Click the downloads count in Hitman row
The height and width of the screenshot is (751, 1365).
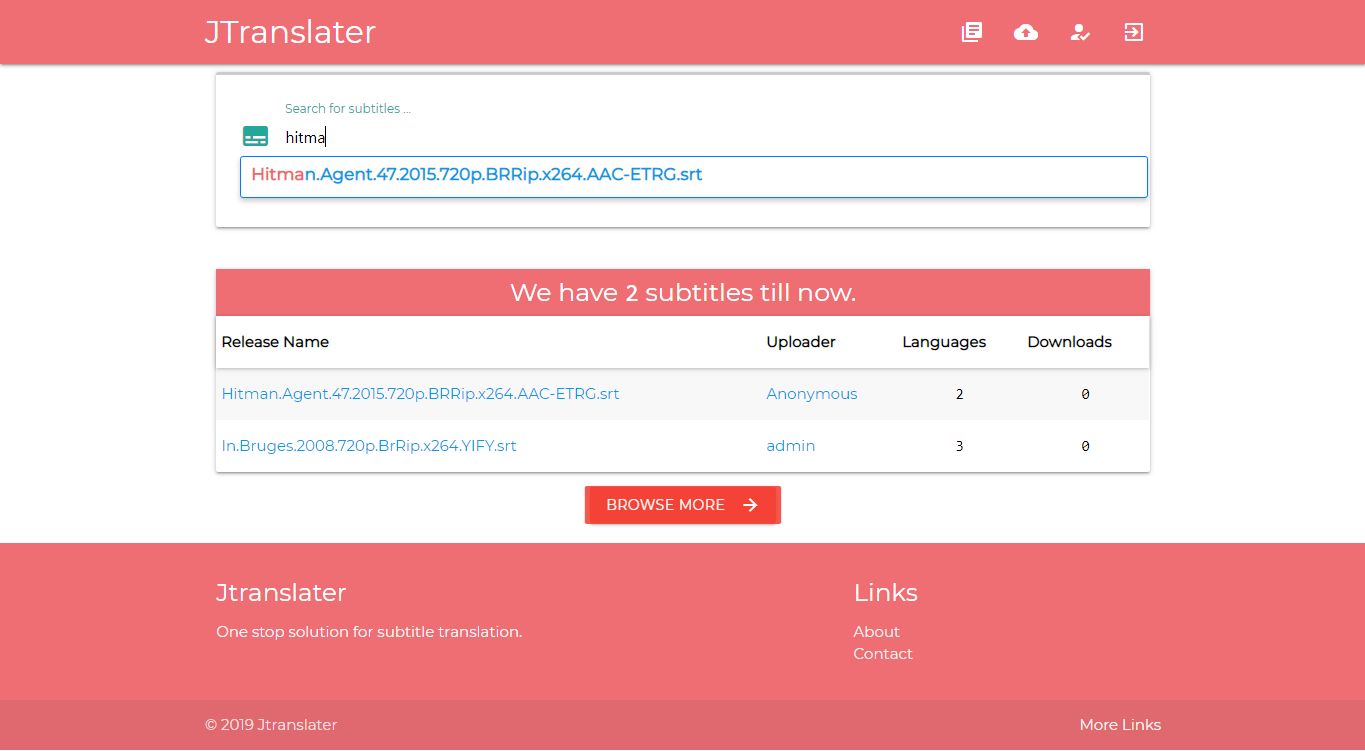tap(1085, 394)
